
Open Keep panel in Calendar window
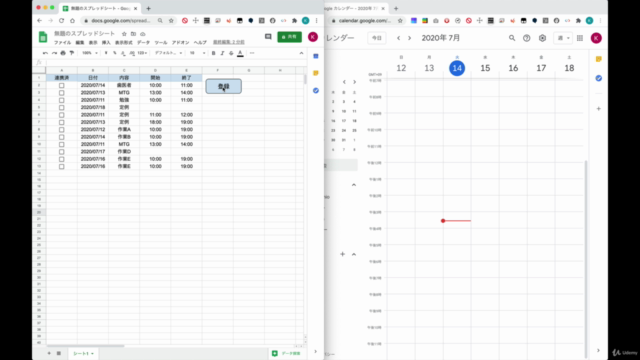[599, 60]
